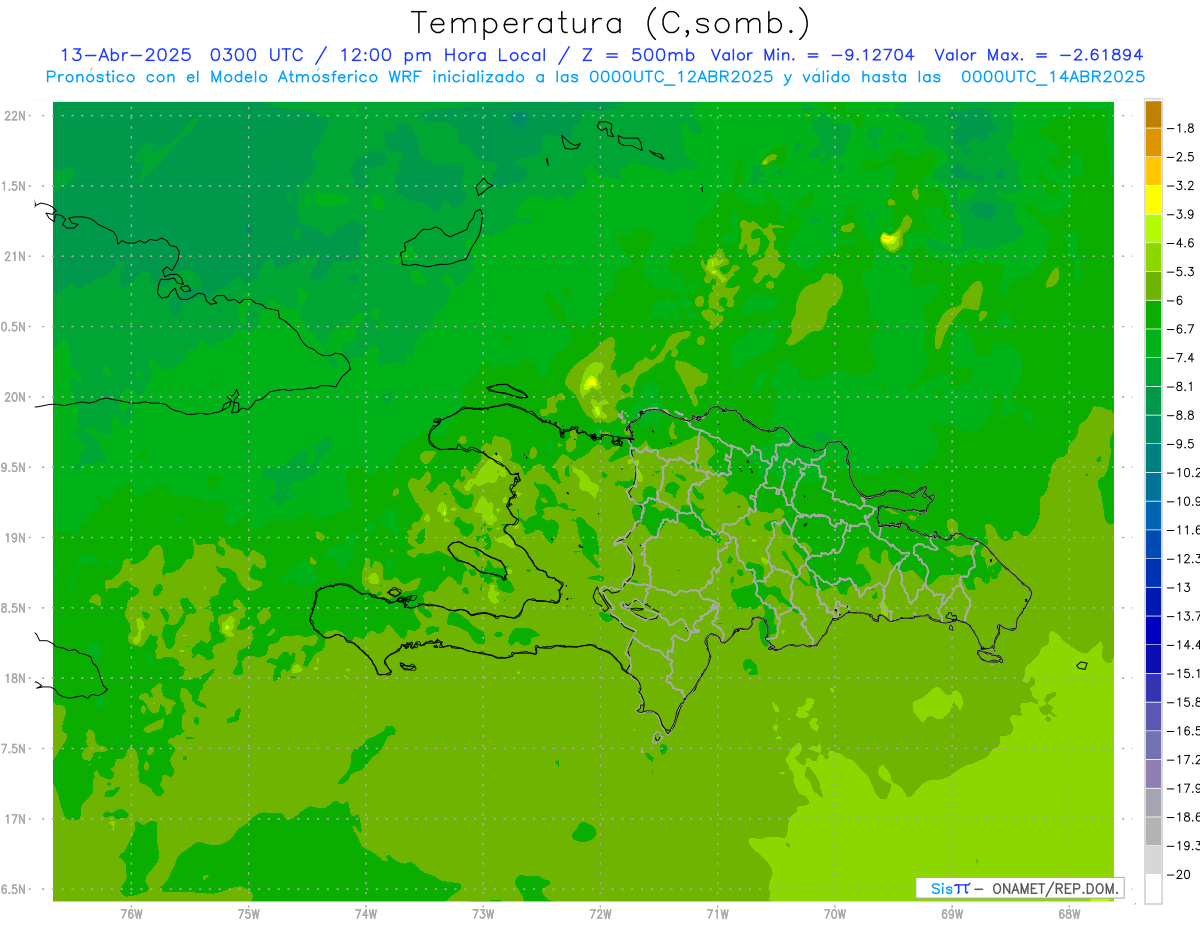Click '0000UTC_14ABR2025' valid-until time text
This screenshot has width=1200, height=927.
click(x=1053, y=76)
